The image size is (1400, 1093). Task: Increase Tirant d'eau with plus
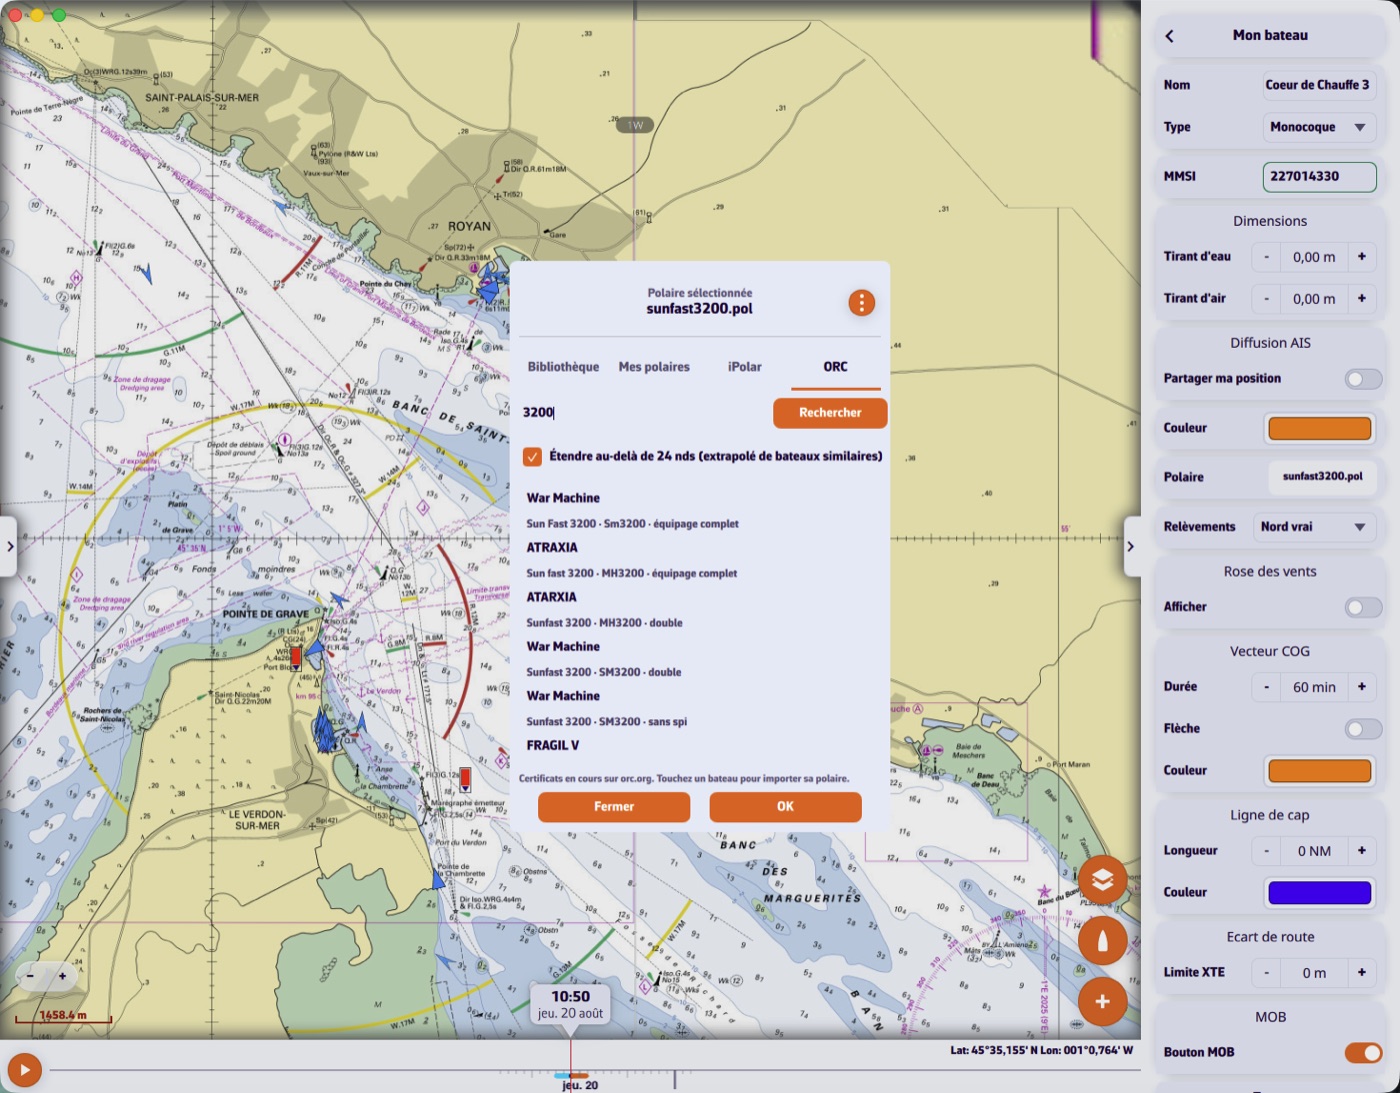pos(1361,257)
